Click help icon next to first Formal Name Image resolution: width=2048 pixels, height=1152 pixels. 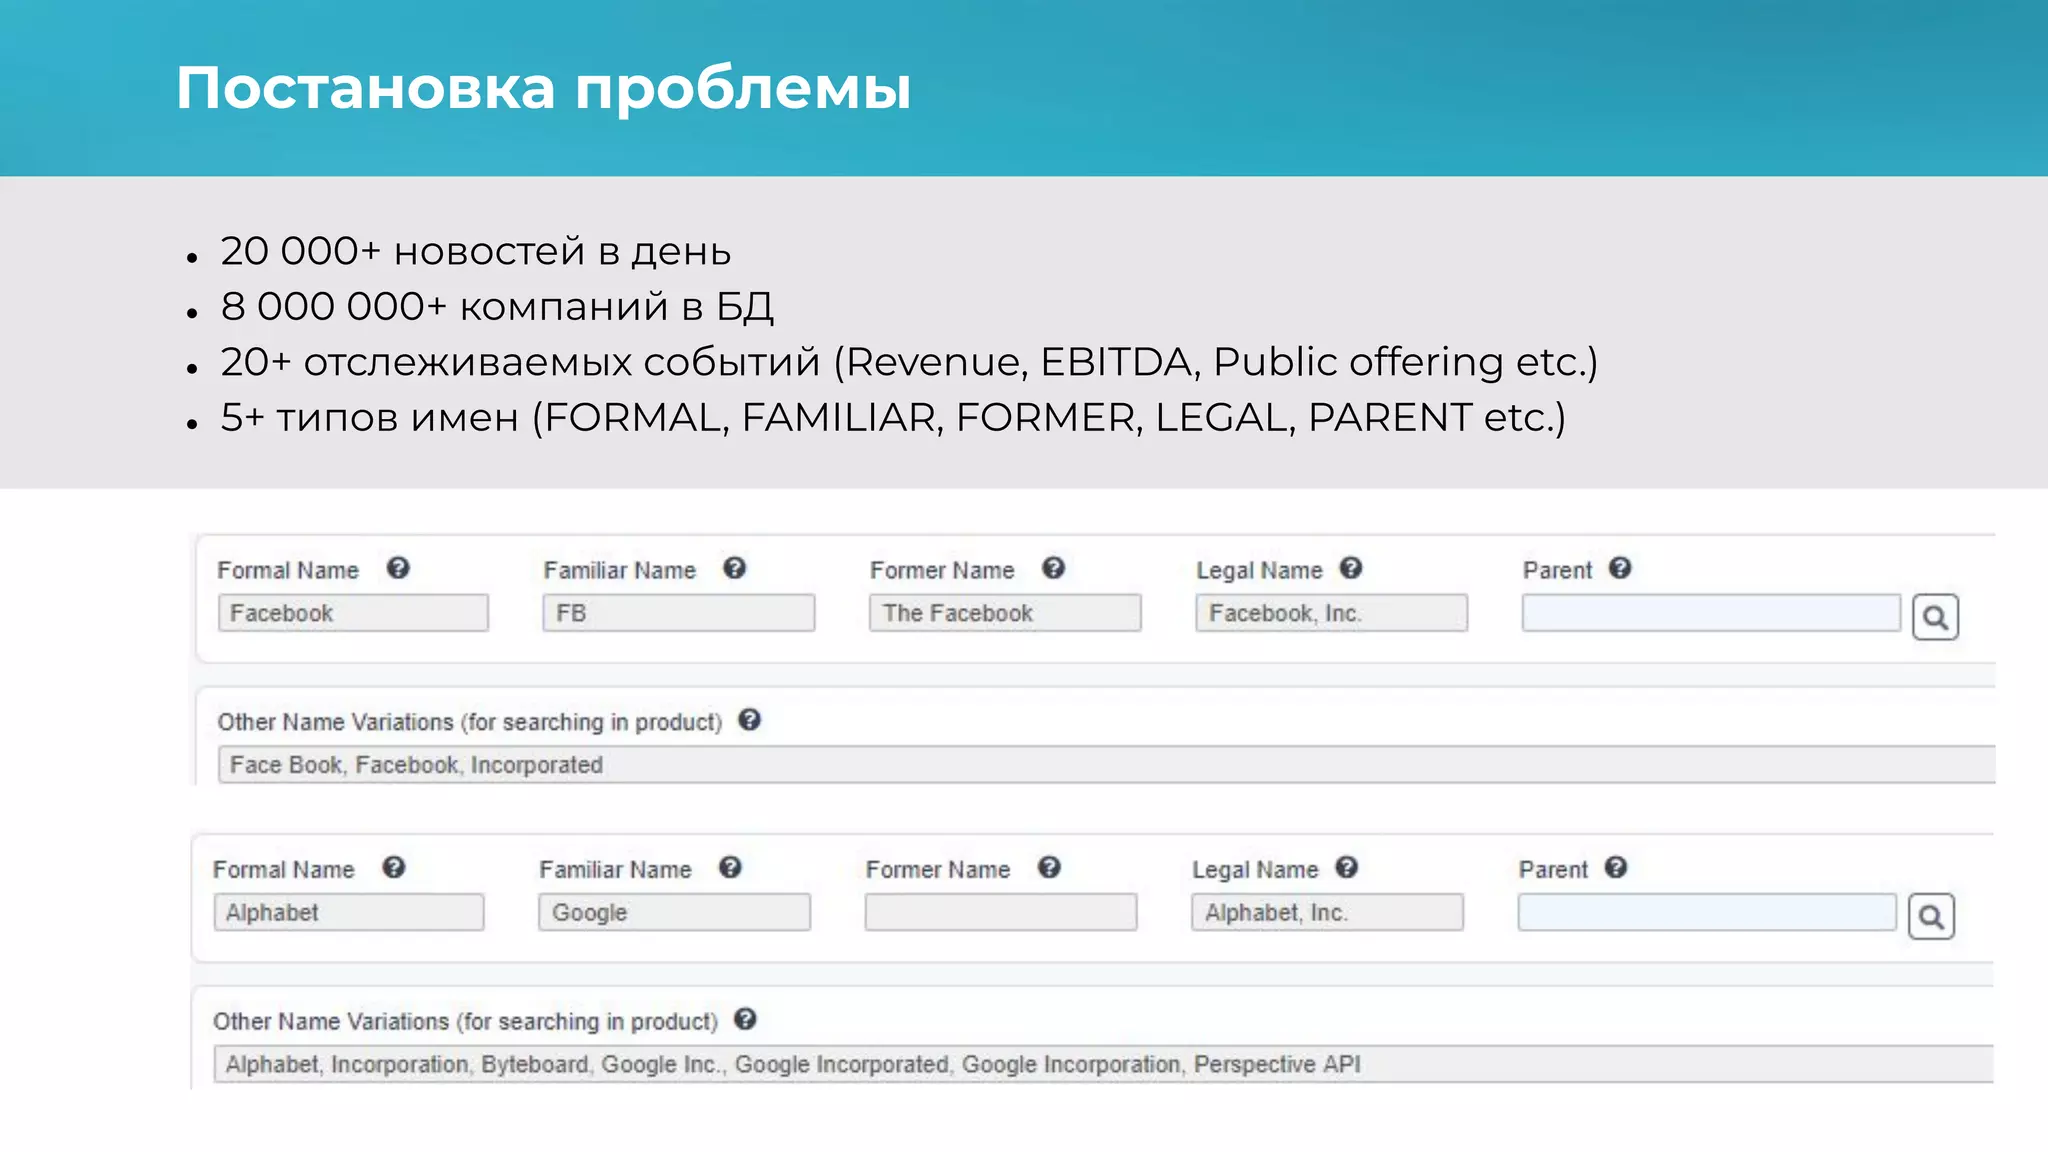pos(398,568)
